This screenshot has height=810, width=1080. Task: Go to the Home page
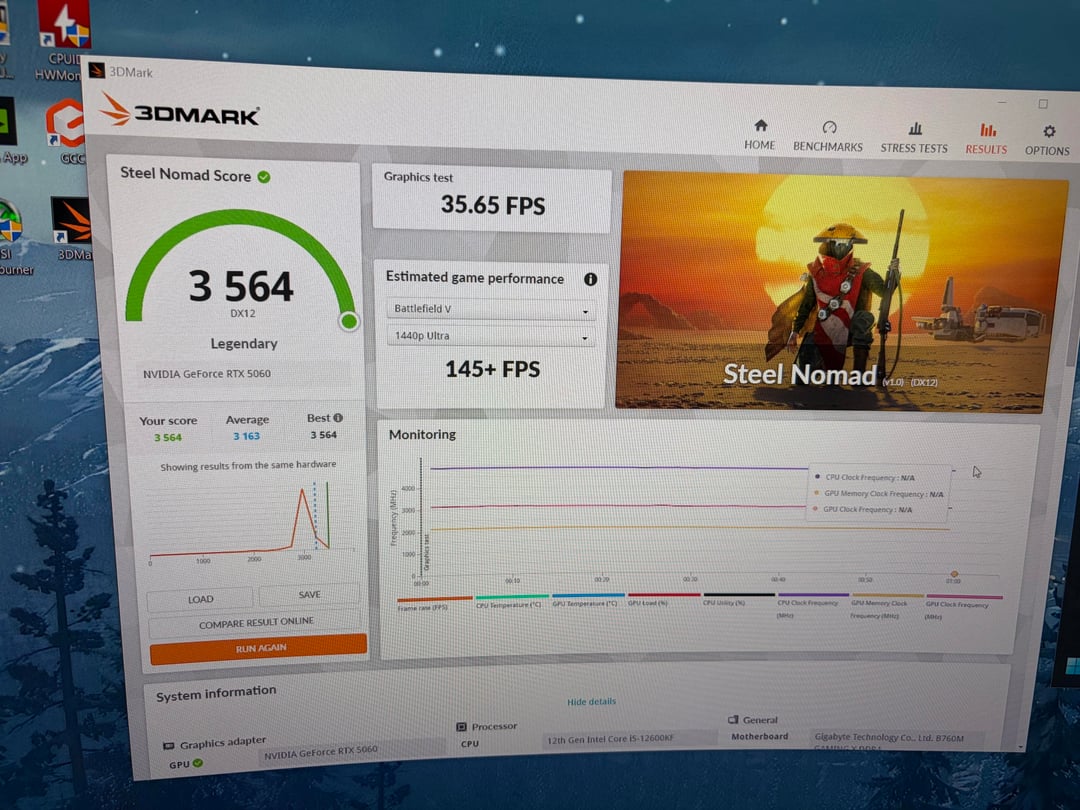point(760,135)
